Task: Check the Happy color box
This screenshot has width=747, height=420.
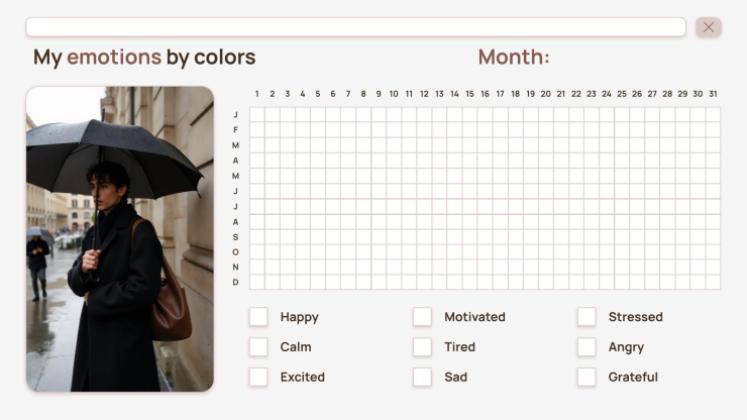Action: tap(259, 317)
